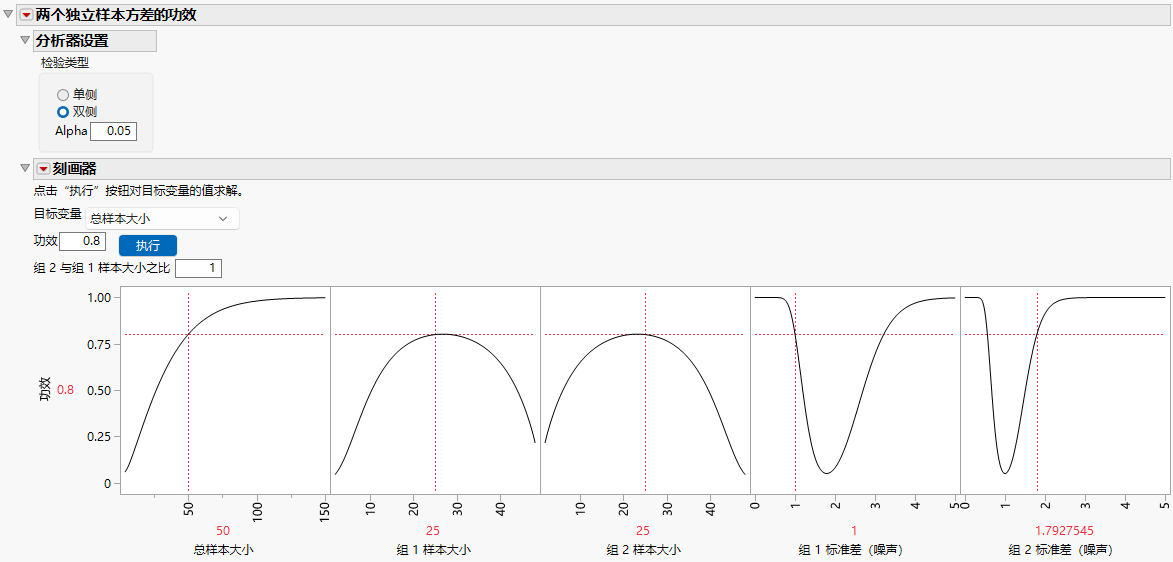Click the red 25 value above 组 2 样本大小
Viewport: 1173px width, 562px height.
(x=643, y=531)
